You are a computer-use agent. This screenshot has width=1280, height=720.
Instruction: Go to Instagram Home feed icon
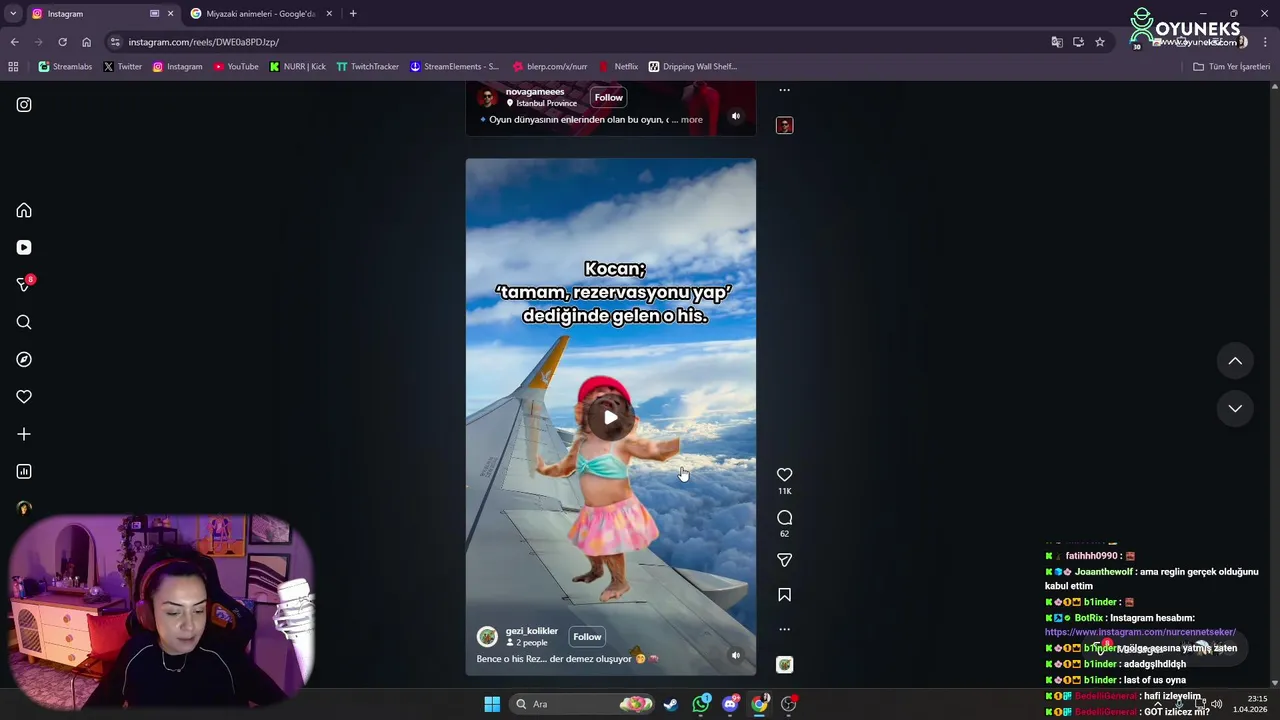tap(24, 210)
